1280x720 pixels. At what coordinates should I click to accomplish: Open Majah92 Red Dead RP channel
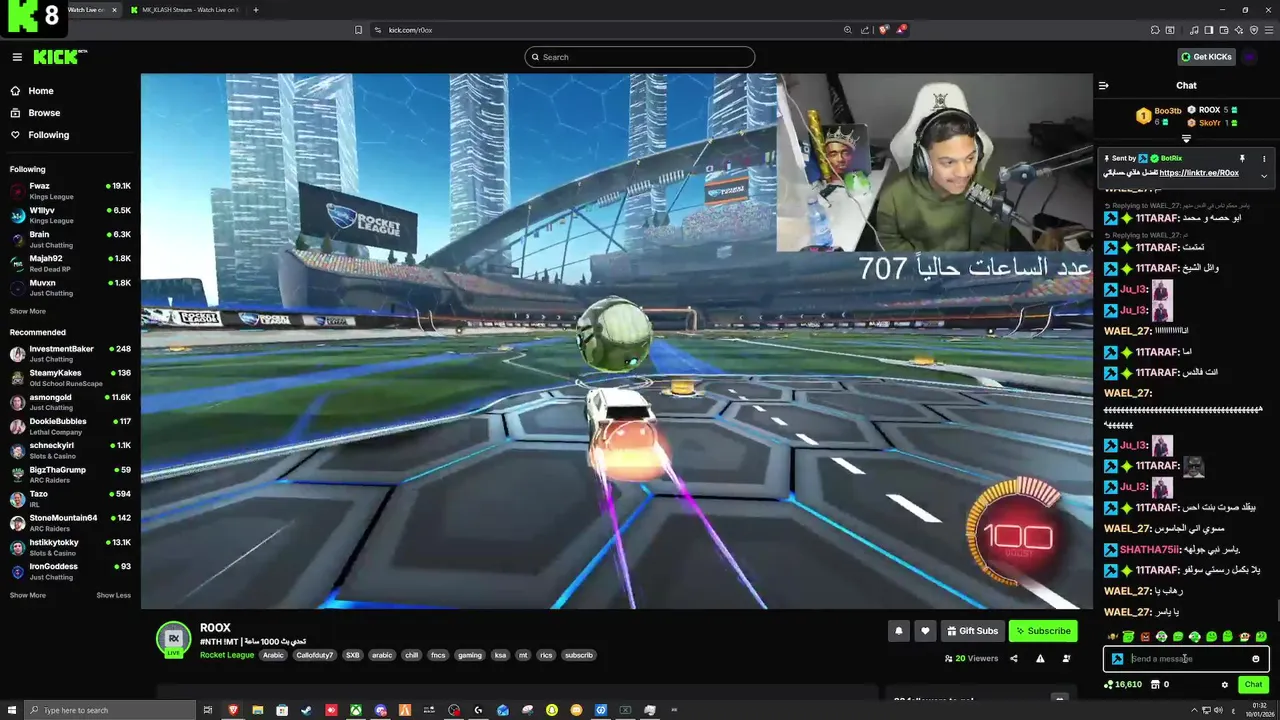70,263
